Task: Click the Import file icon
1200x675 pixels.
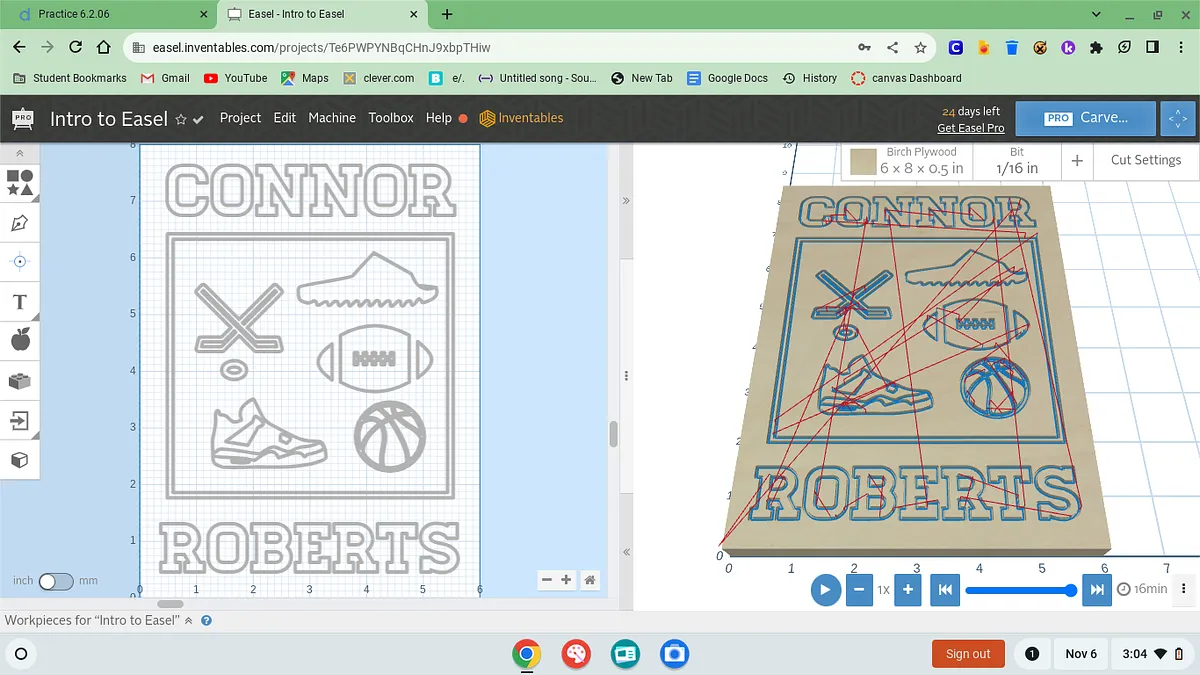Action: 20,420
